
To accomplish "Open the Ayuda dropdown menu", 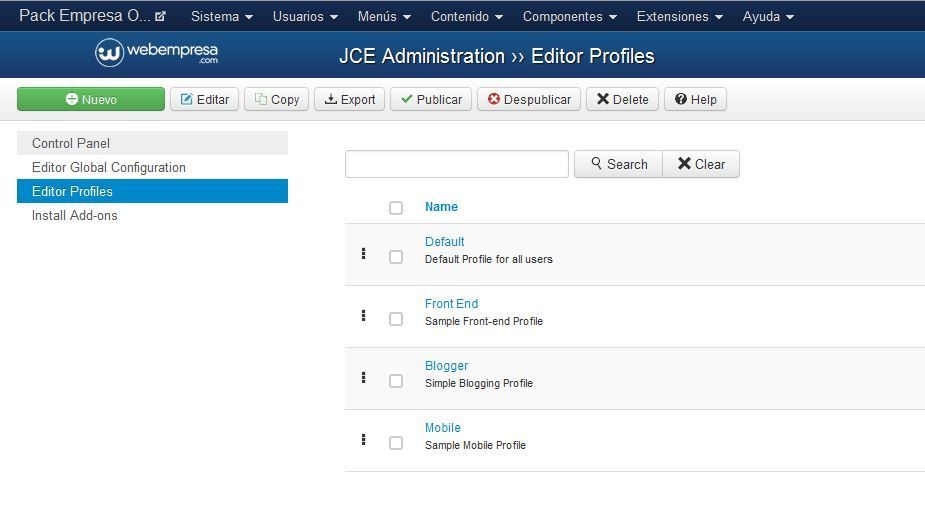I will 768,17.
